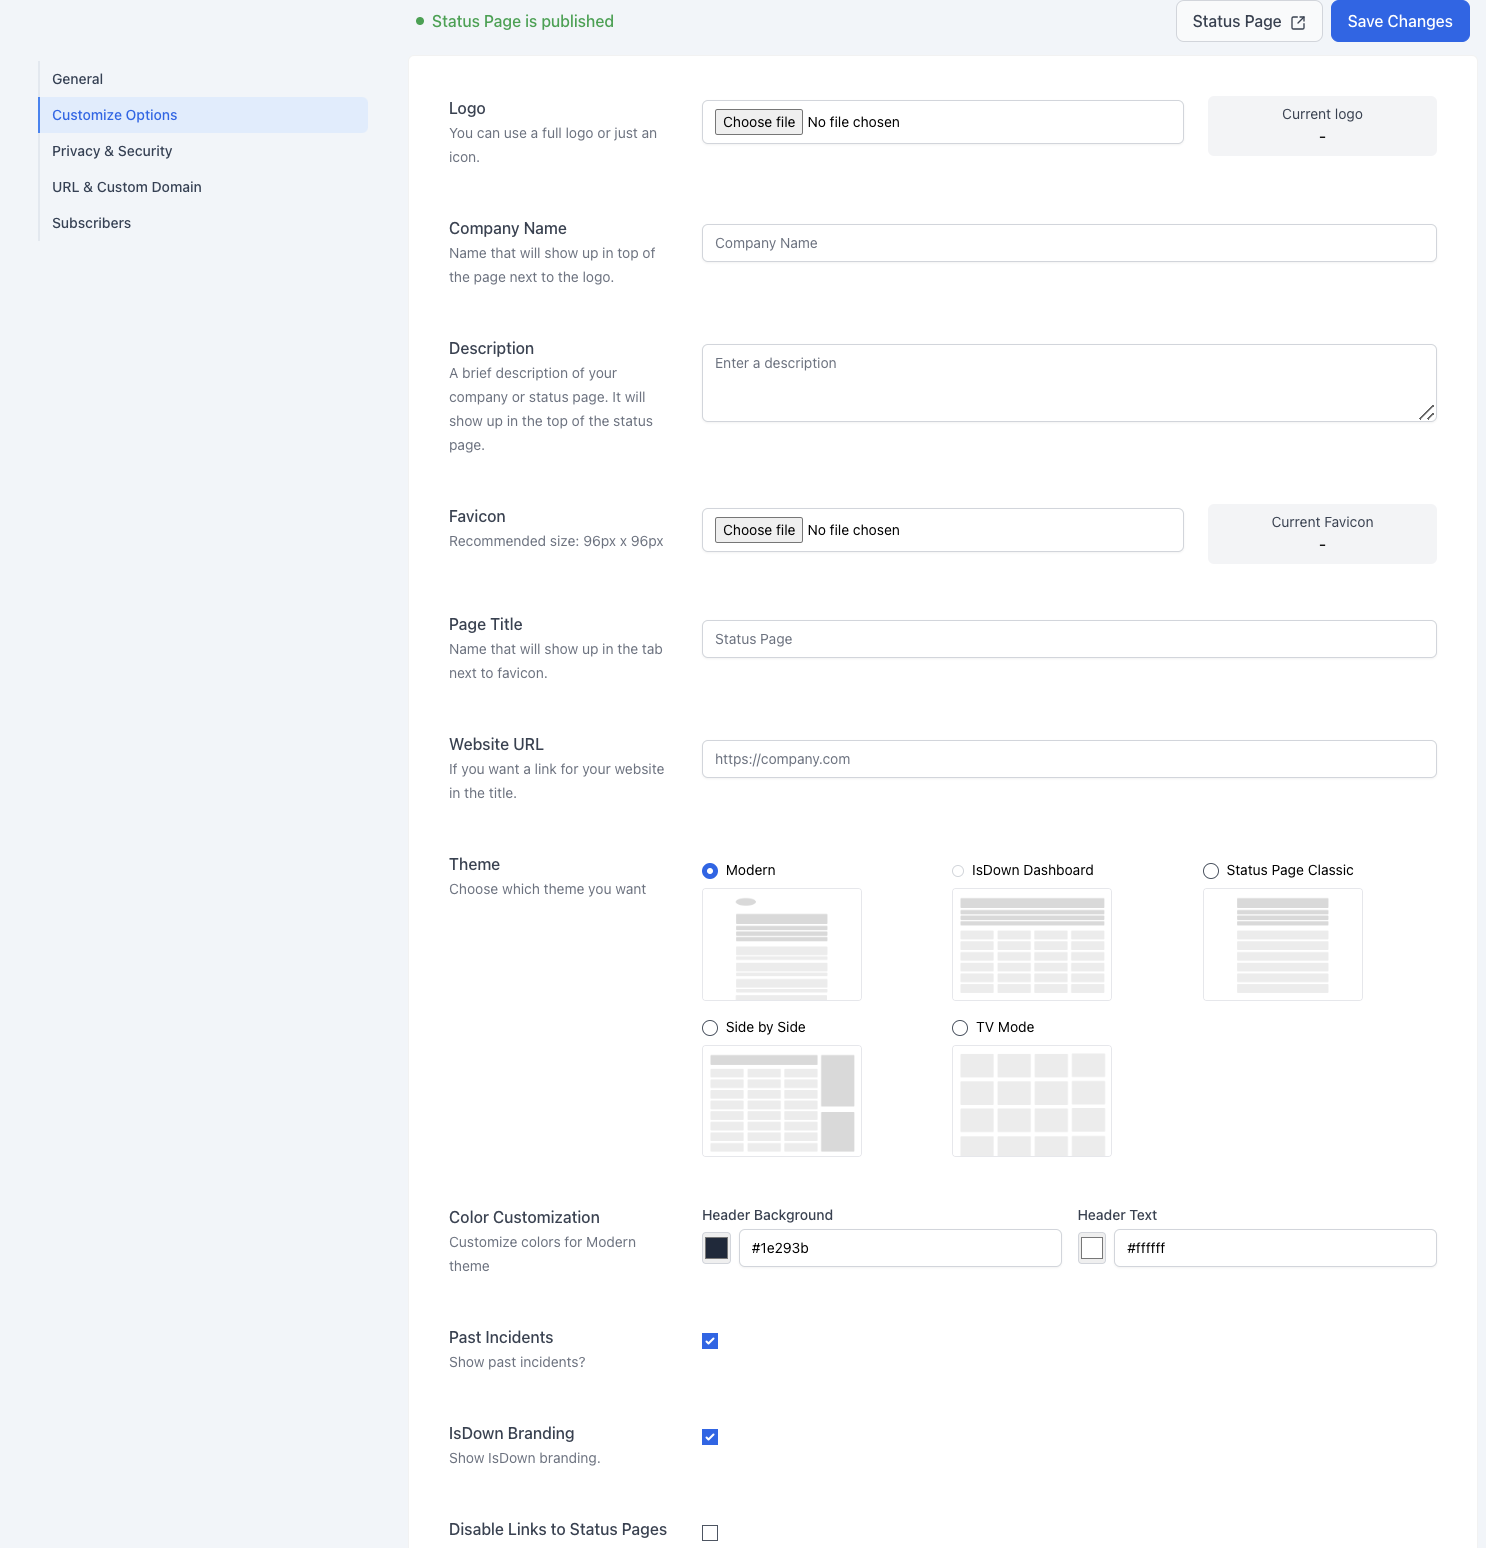1486x1548 pixels.
Task: Enable Disable Links to Status Pages checkbox
Action: pyautogui.click(x=710, y=1533)
